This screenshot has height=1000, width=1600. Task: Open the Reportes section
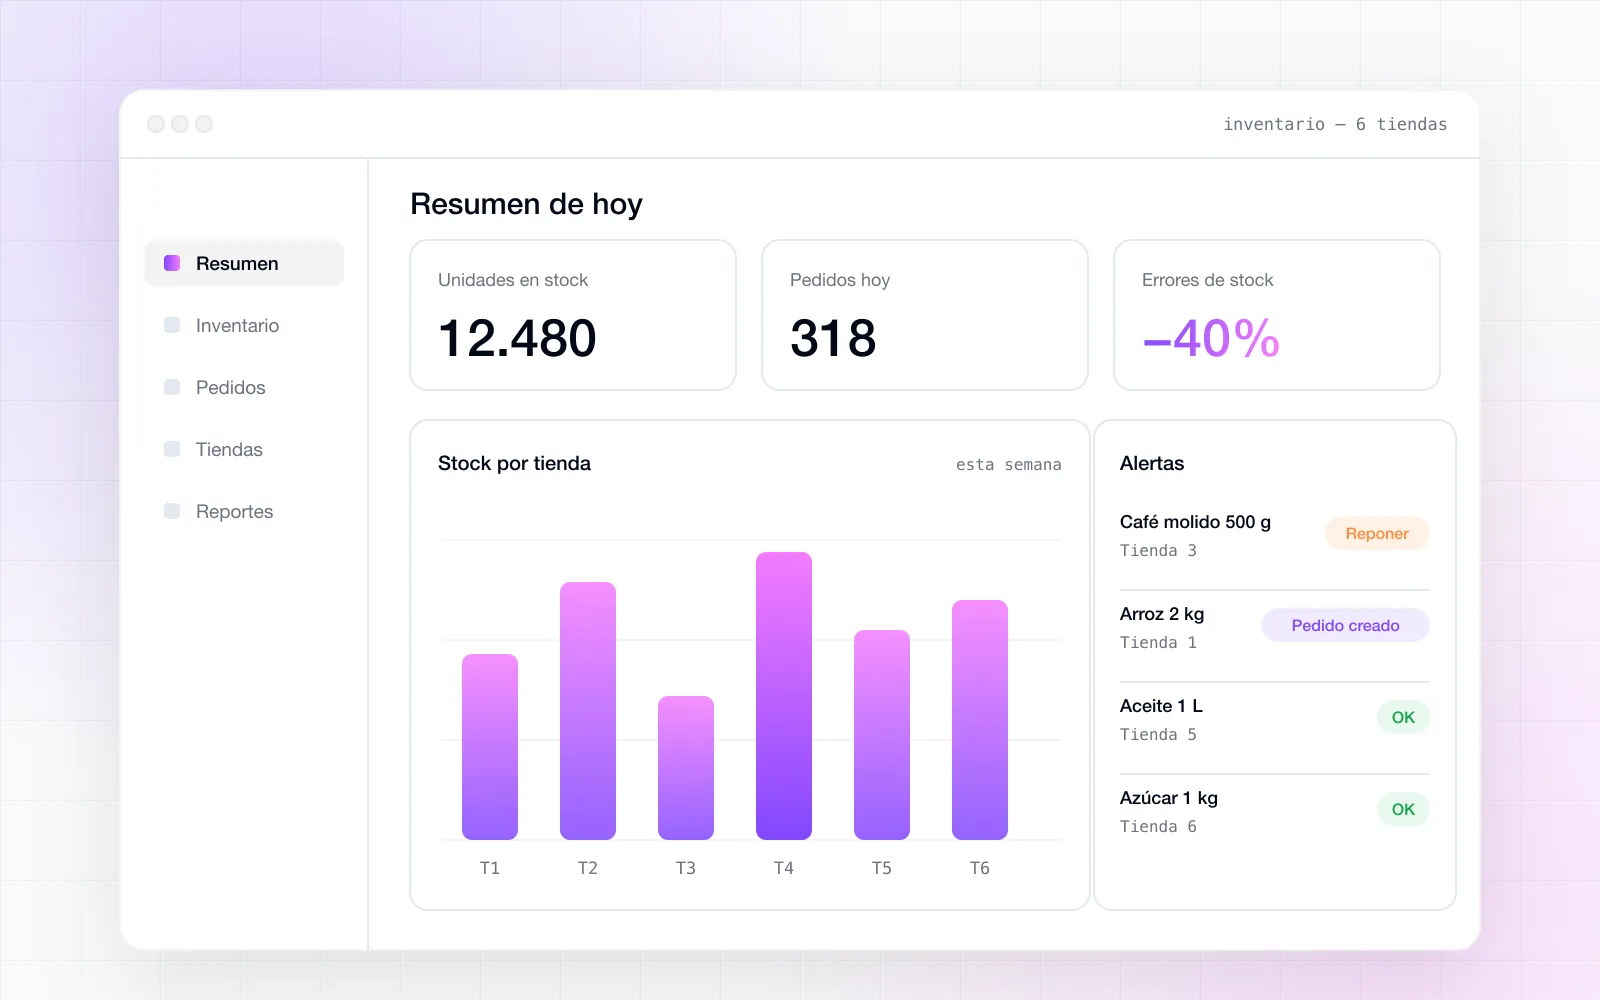[x=234, y=511]
